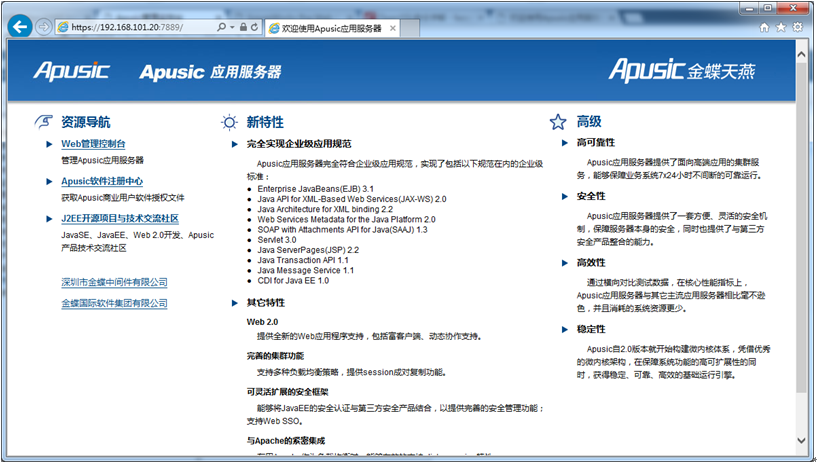Image resolution: width=817 pixels, height=464 pixels.
Task: Click the security lock icon in address bar
Action: (x=243, y=27)
